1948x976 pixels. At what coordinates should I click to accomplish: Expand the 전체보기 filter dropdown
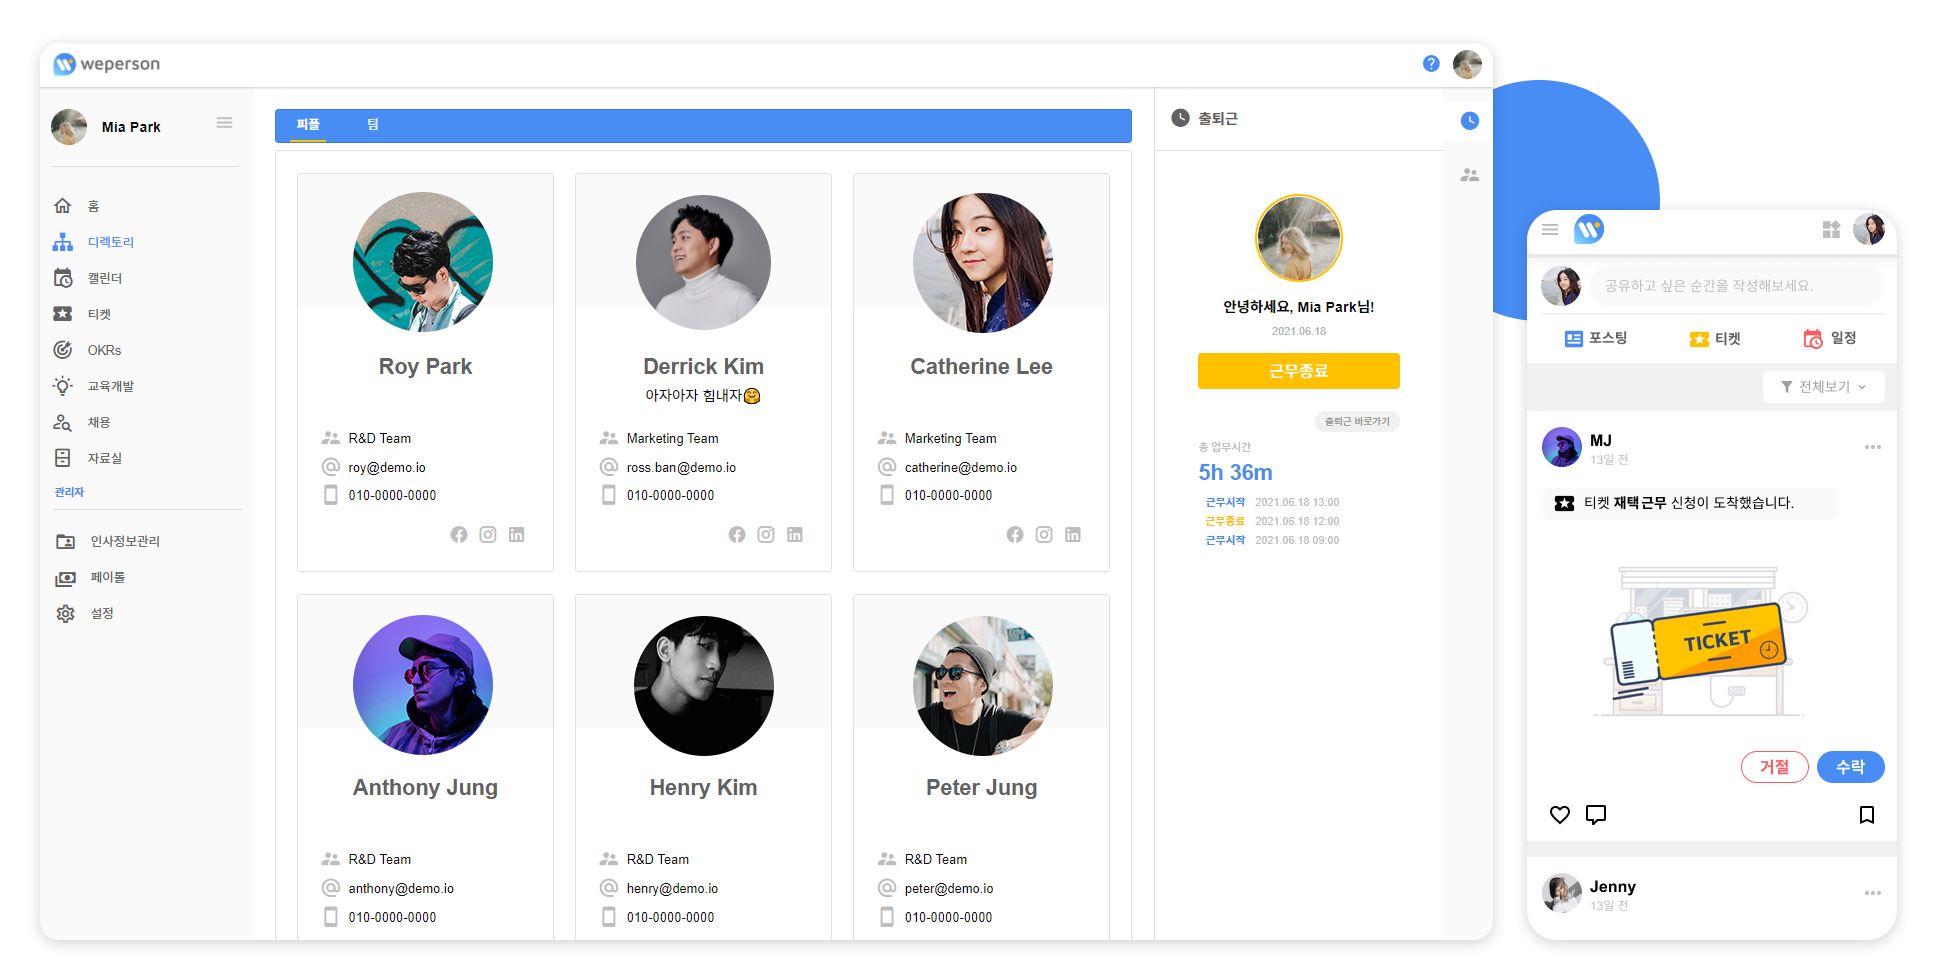1823,387
